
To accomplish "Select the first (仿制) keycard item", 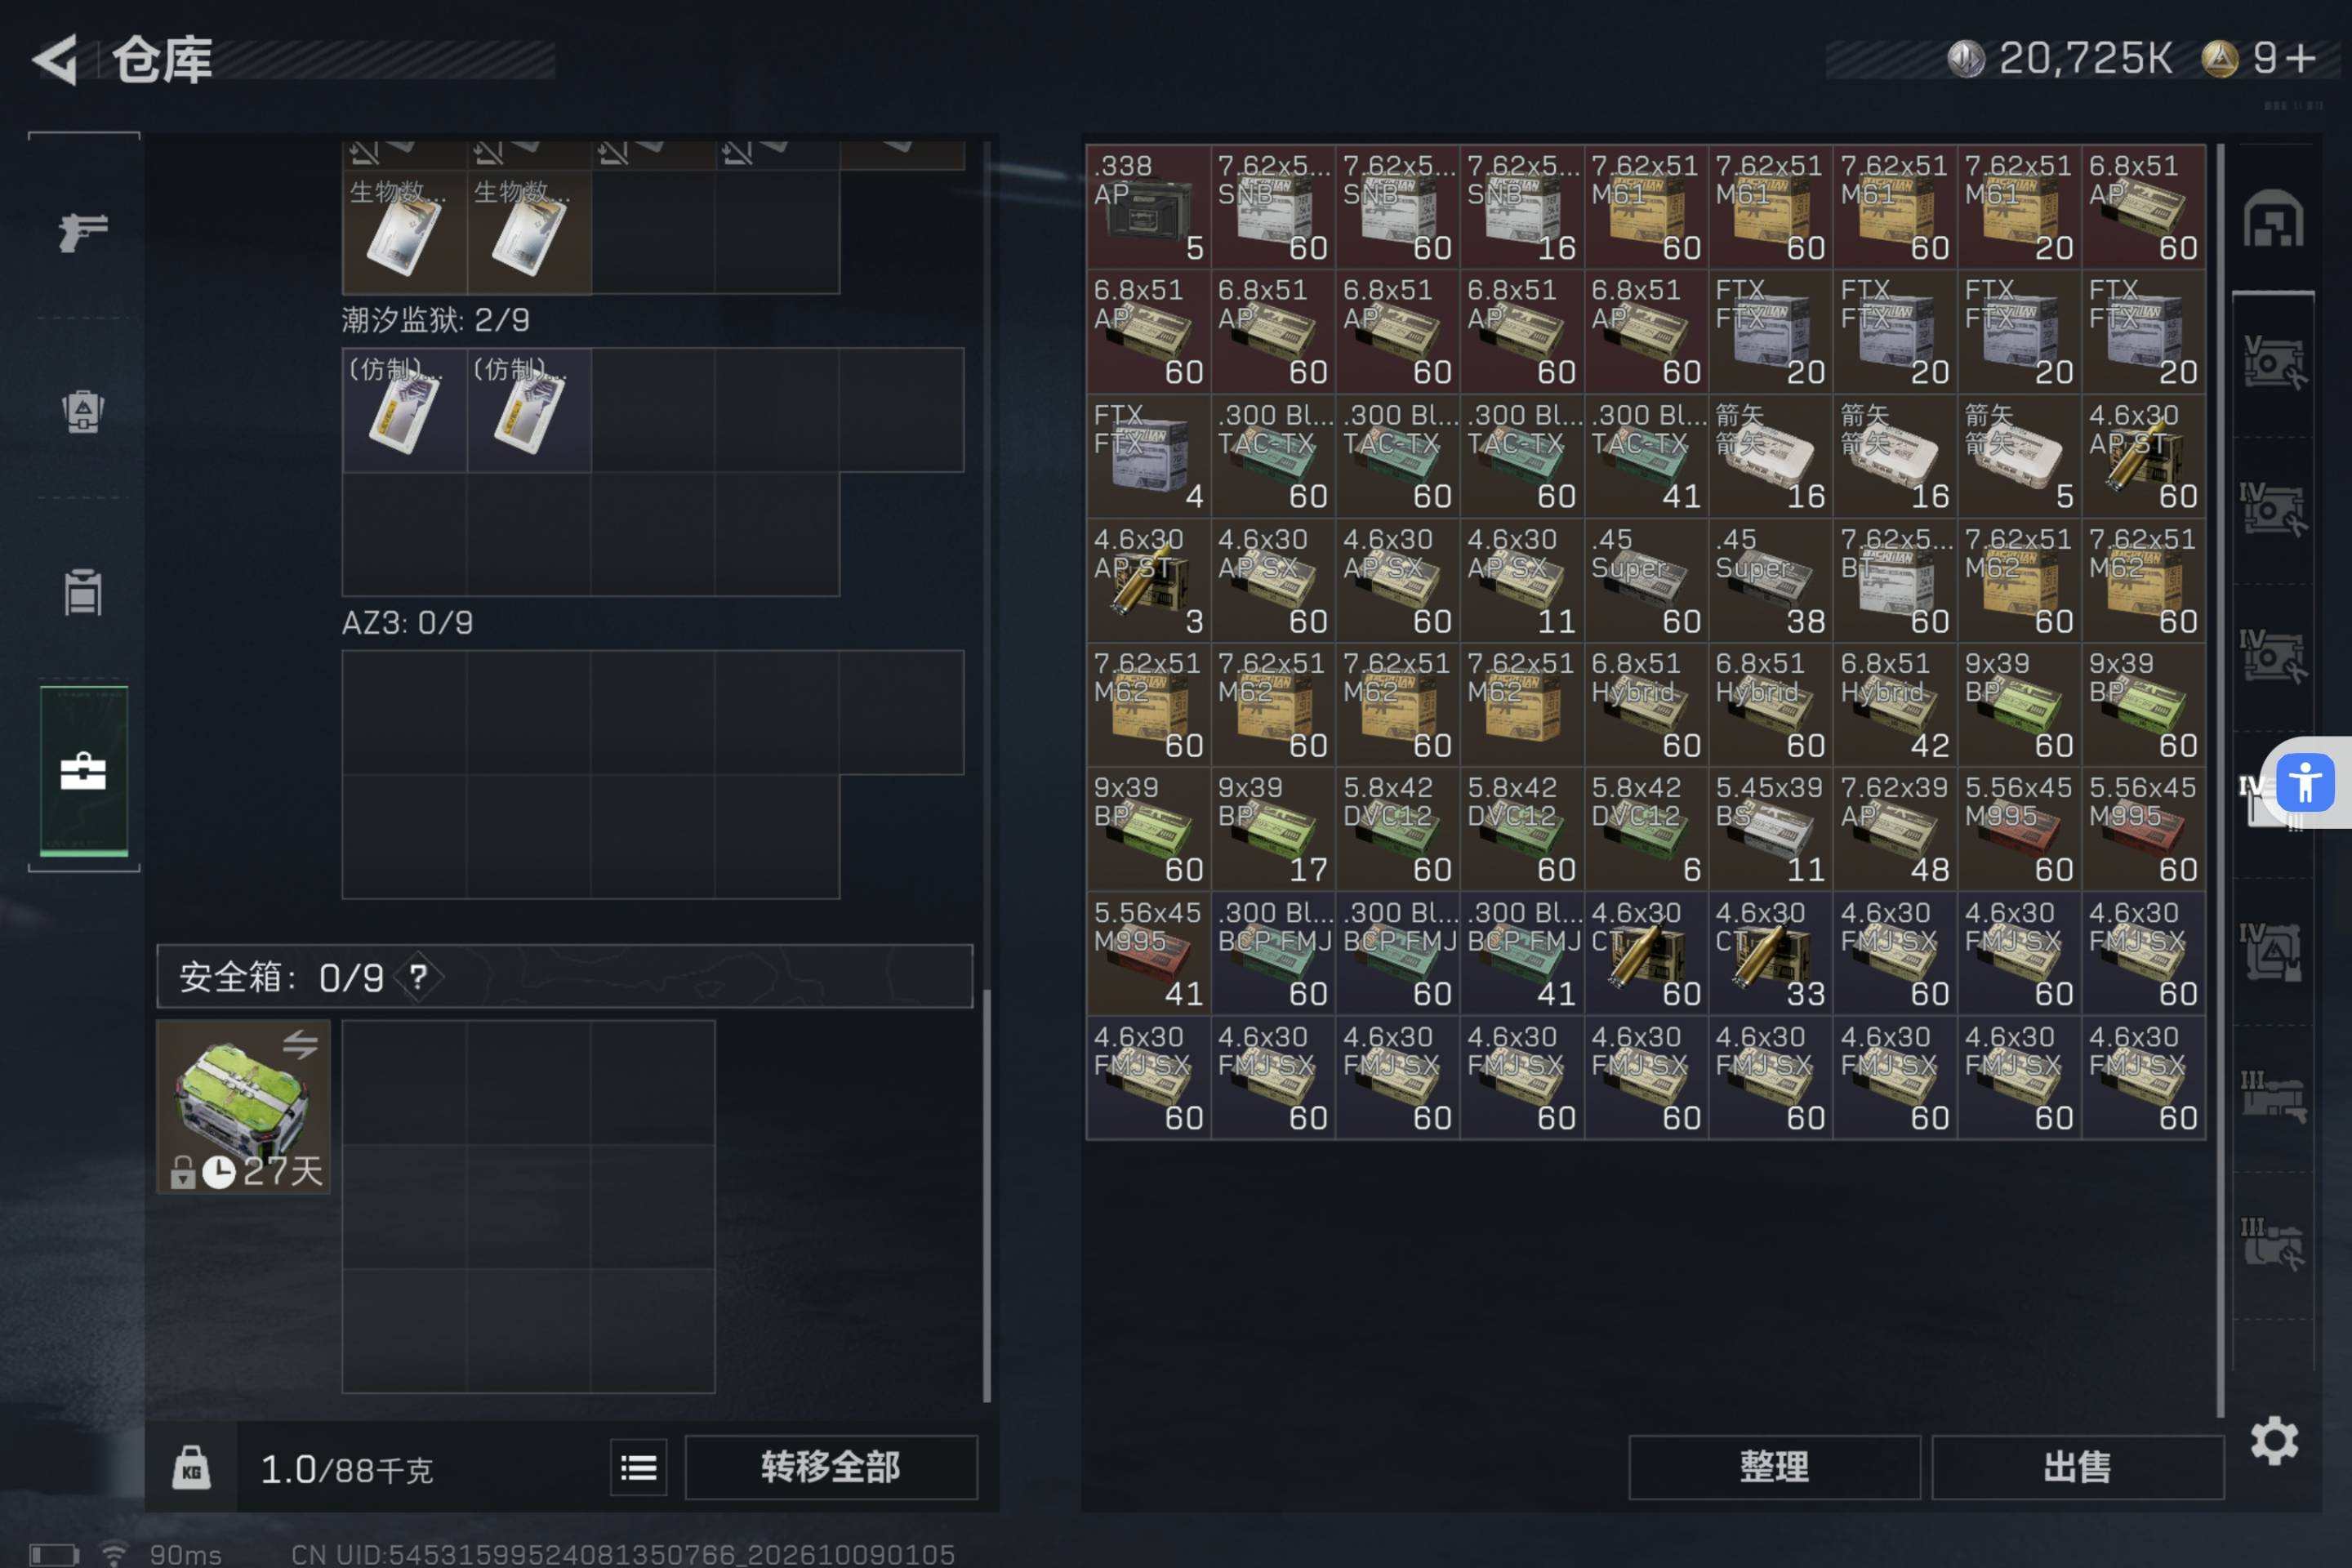I will (405, 410).
